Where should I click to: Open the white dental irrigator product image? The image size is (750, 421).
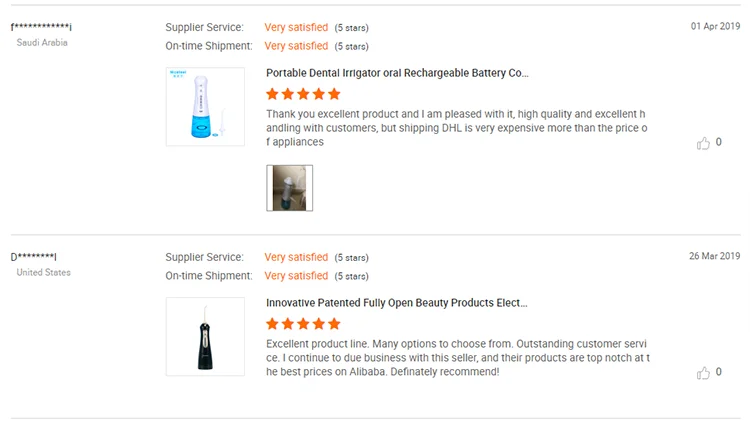205,107
